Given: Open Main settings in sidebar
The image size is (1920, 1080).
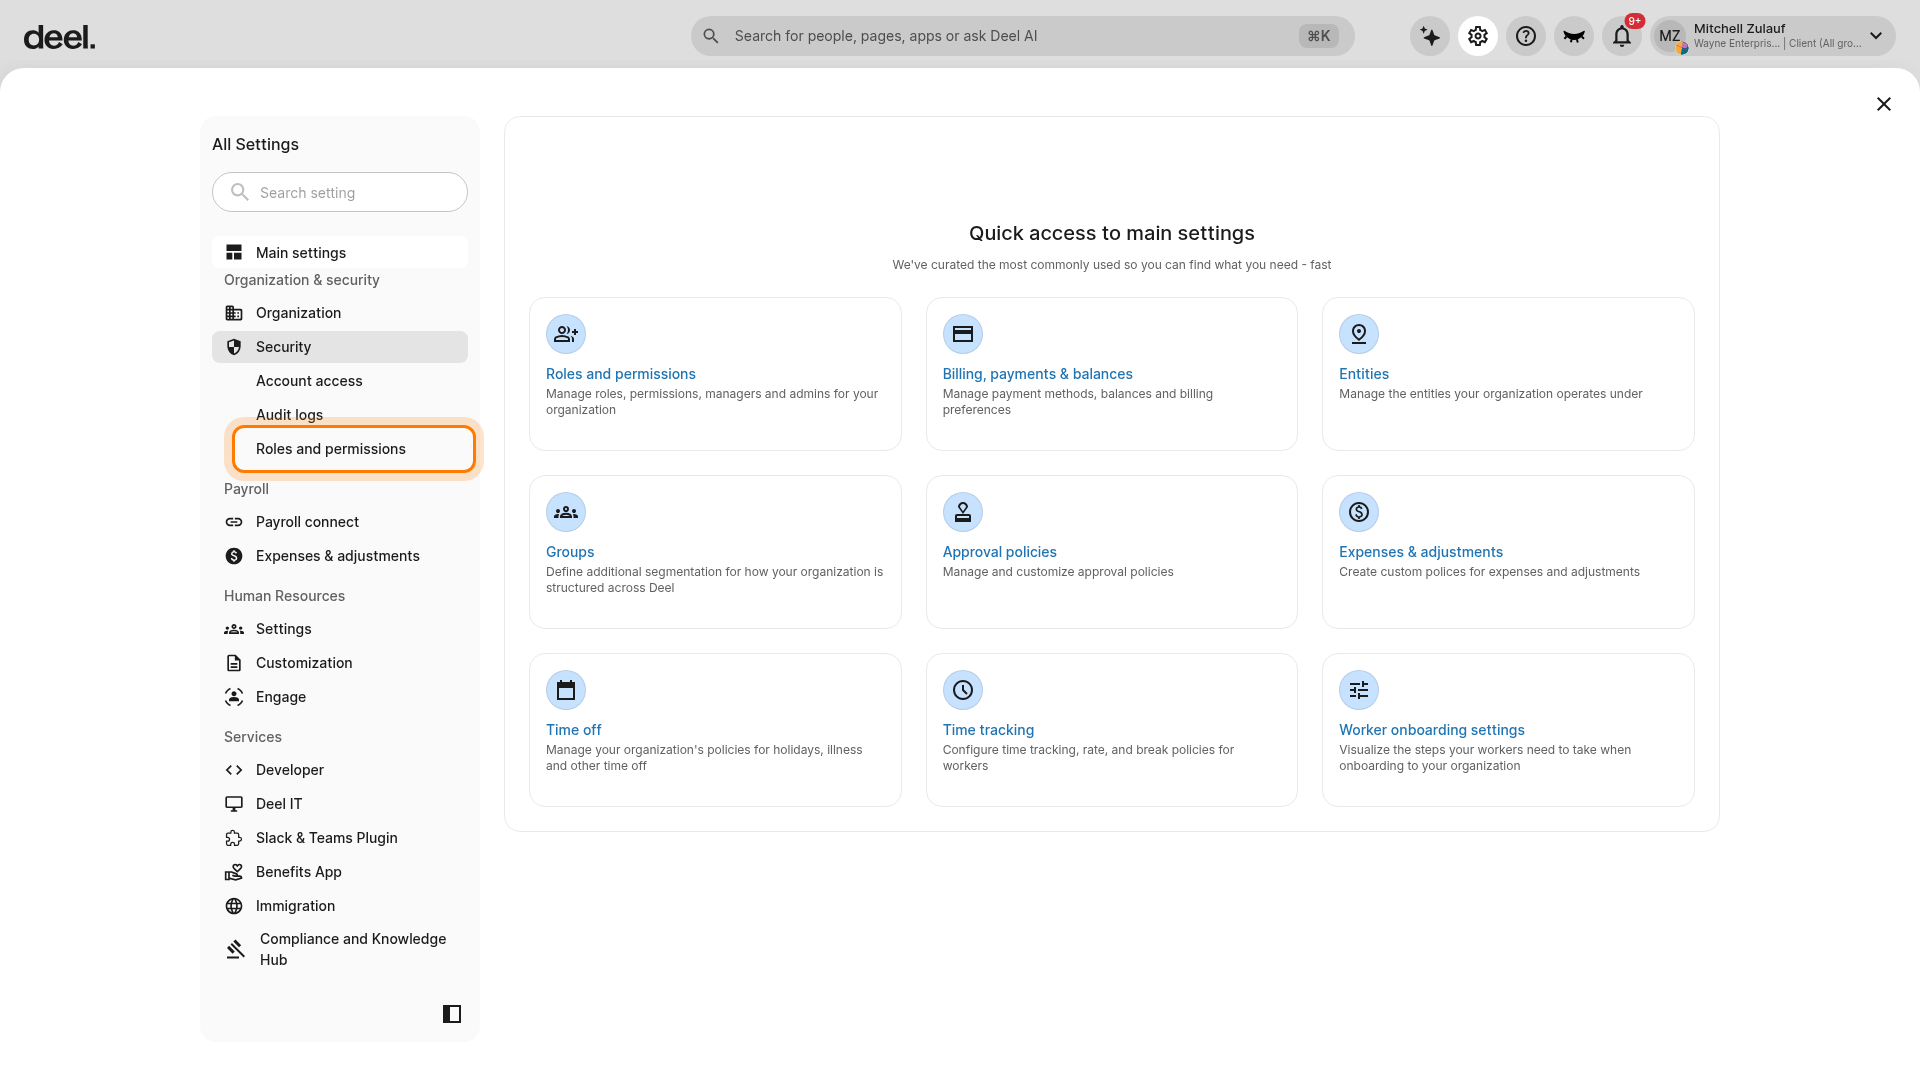Looking at the screenshot, I should pyautogui.click(x=340, y=253).
